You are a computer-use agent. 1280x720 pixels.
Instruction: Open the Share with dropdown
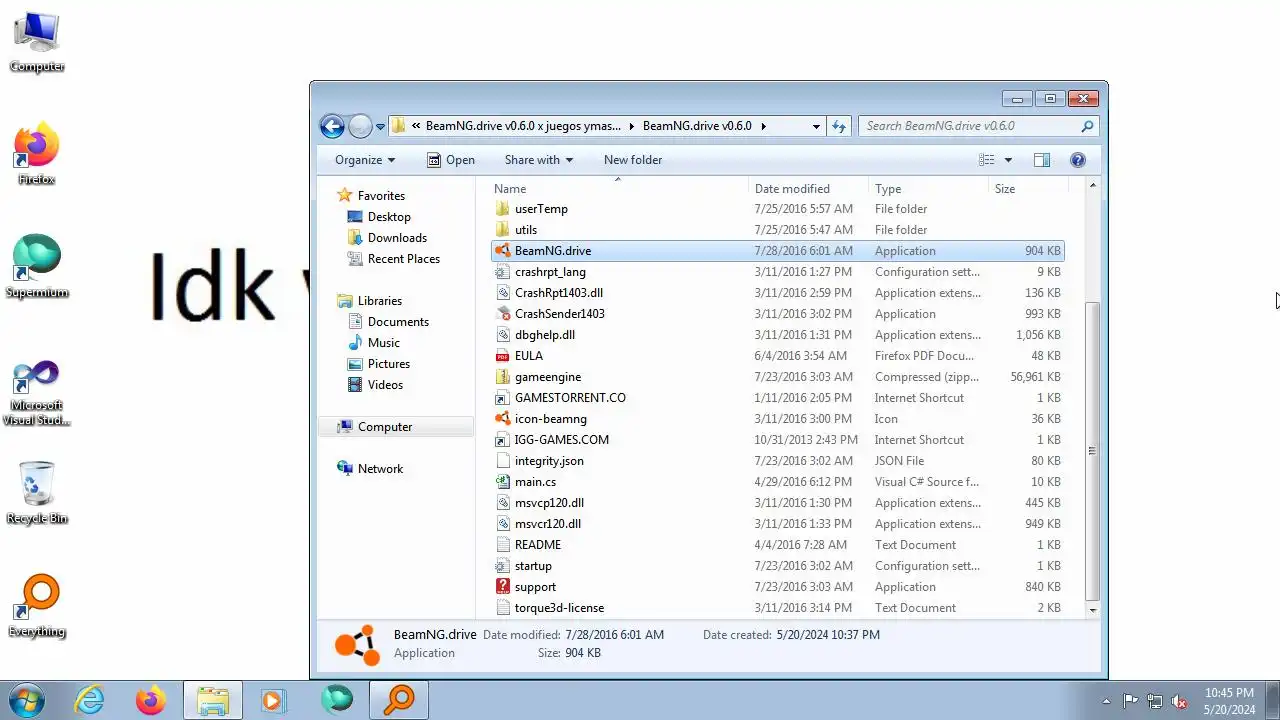(539, 160)
